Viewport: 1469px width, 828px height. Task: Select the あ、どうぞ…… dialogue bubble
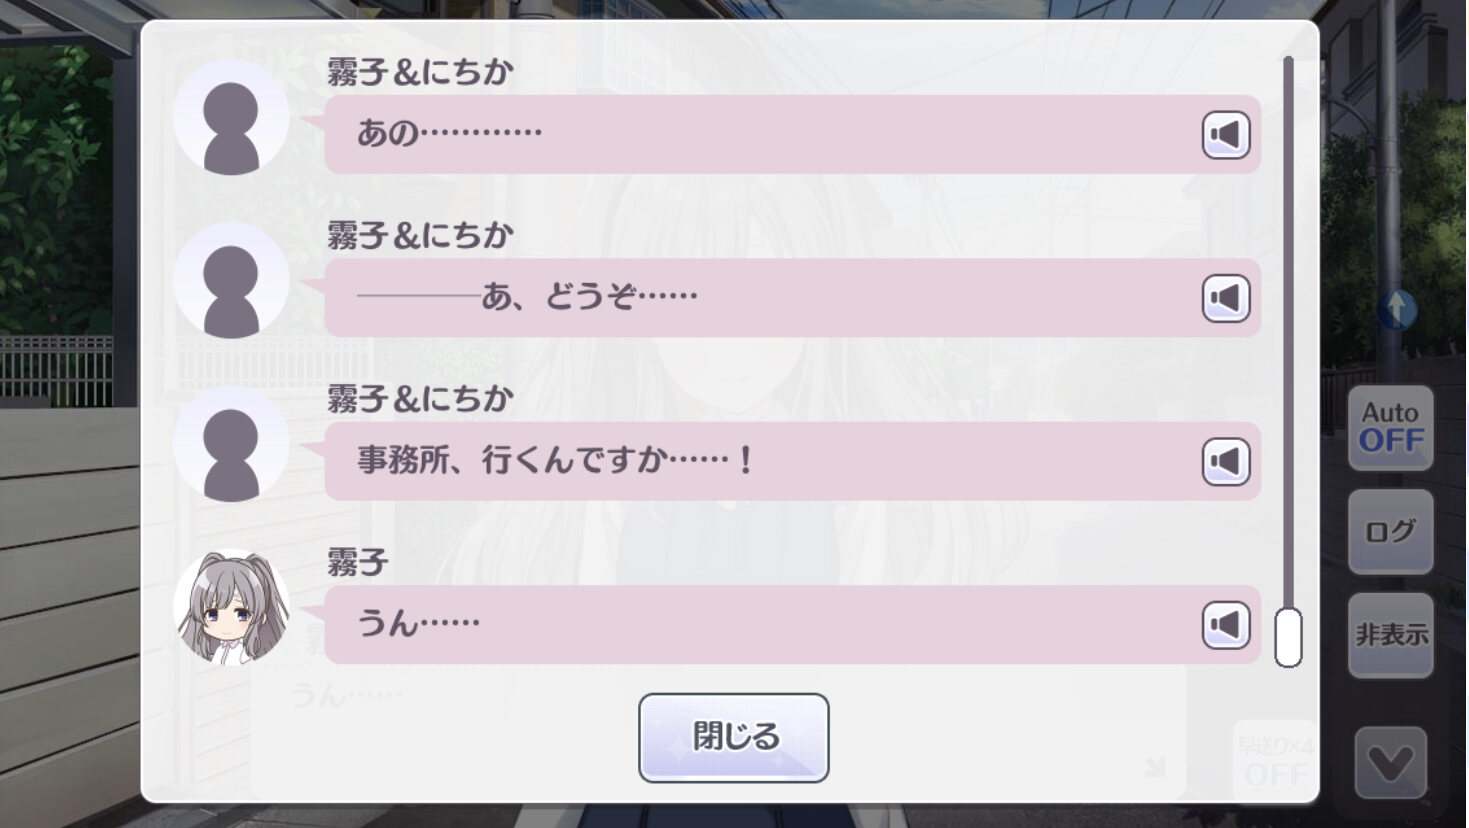tap(760, 298)
